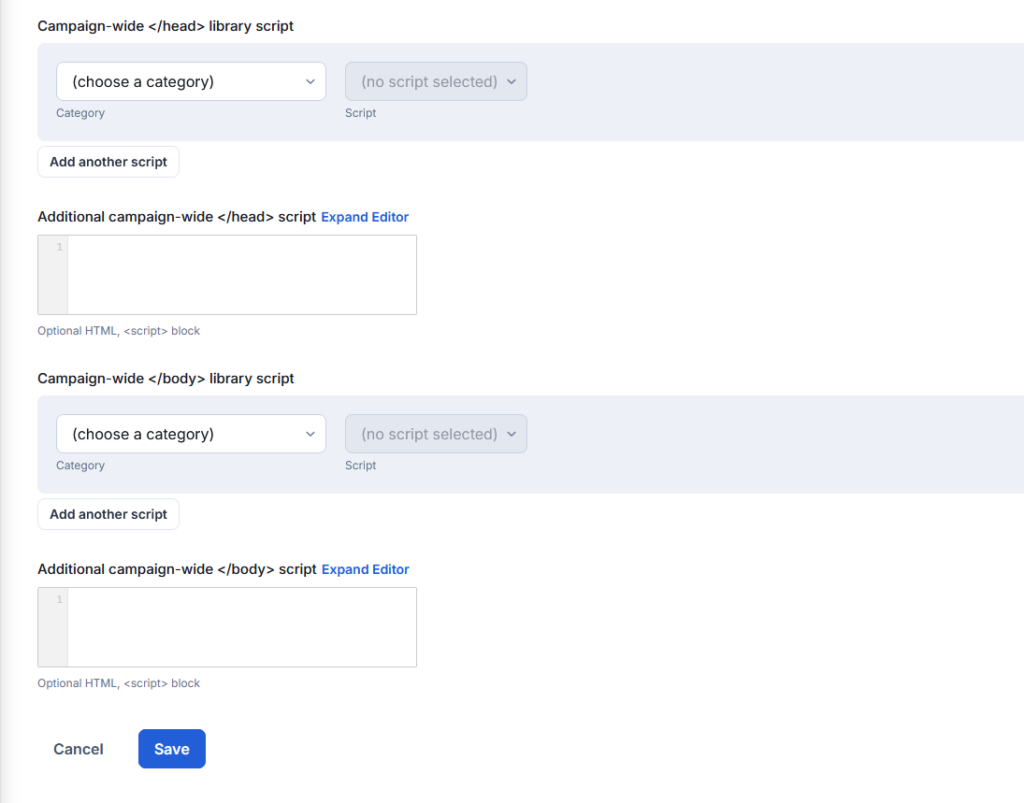This screenshot has height=803, width=1024.
Task: Click the Script label under </body> library
Action: [x=360, y=465]
